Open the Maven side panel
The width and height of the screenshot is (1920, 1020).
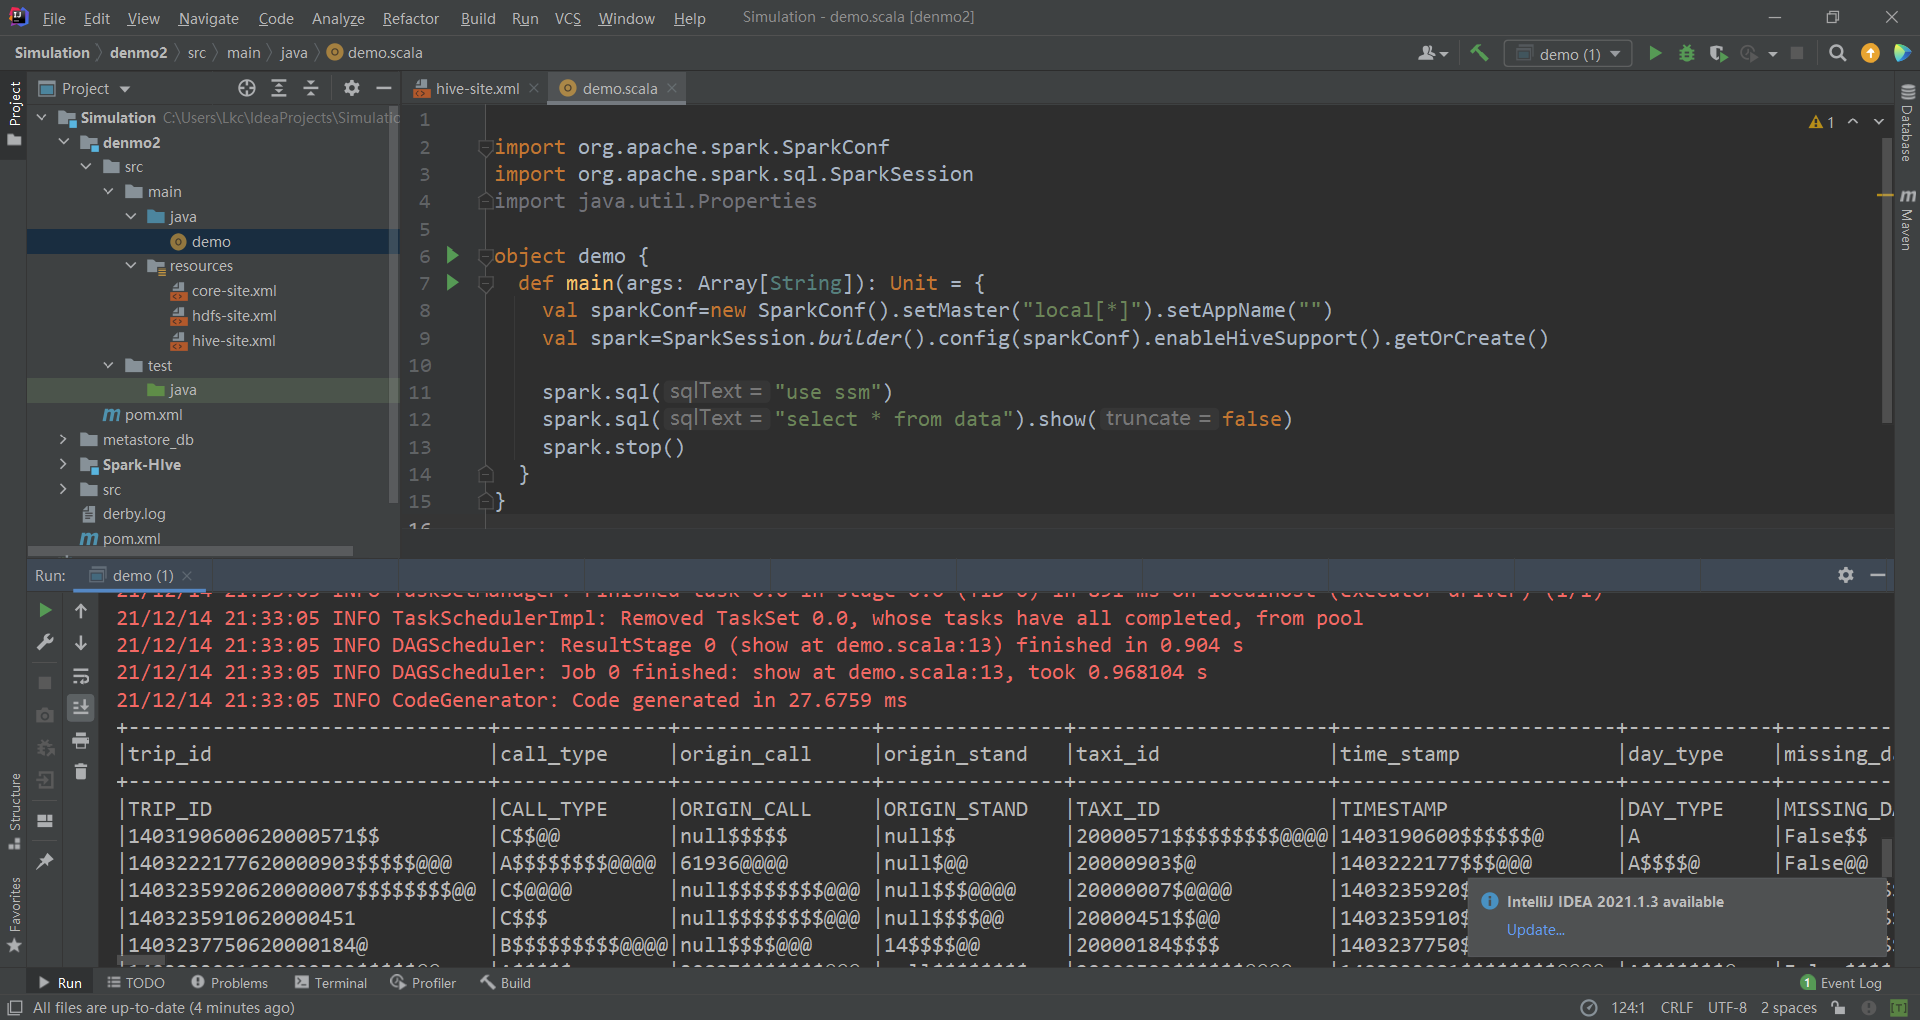[x=1907, y=219]
